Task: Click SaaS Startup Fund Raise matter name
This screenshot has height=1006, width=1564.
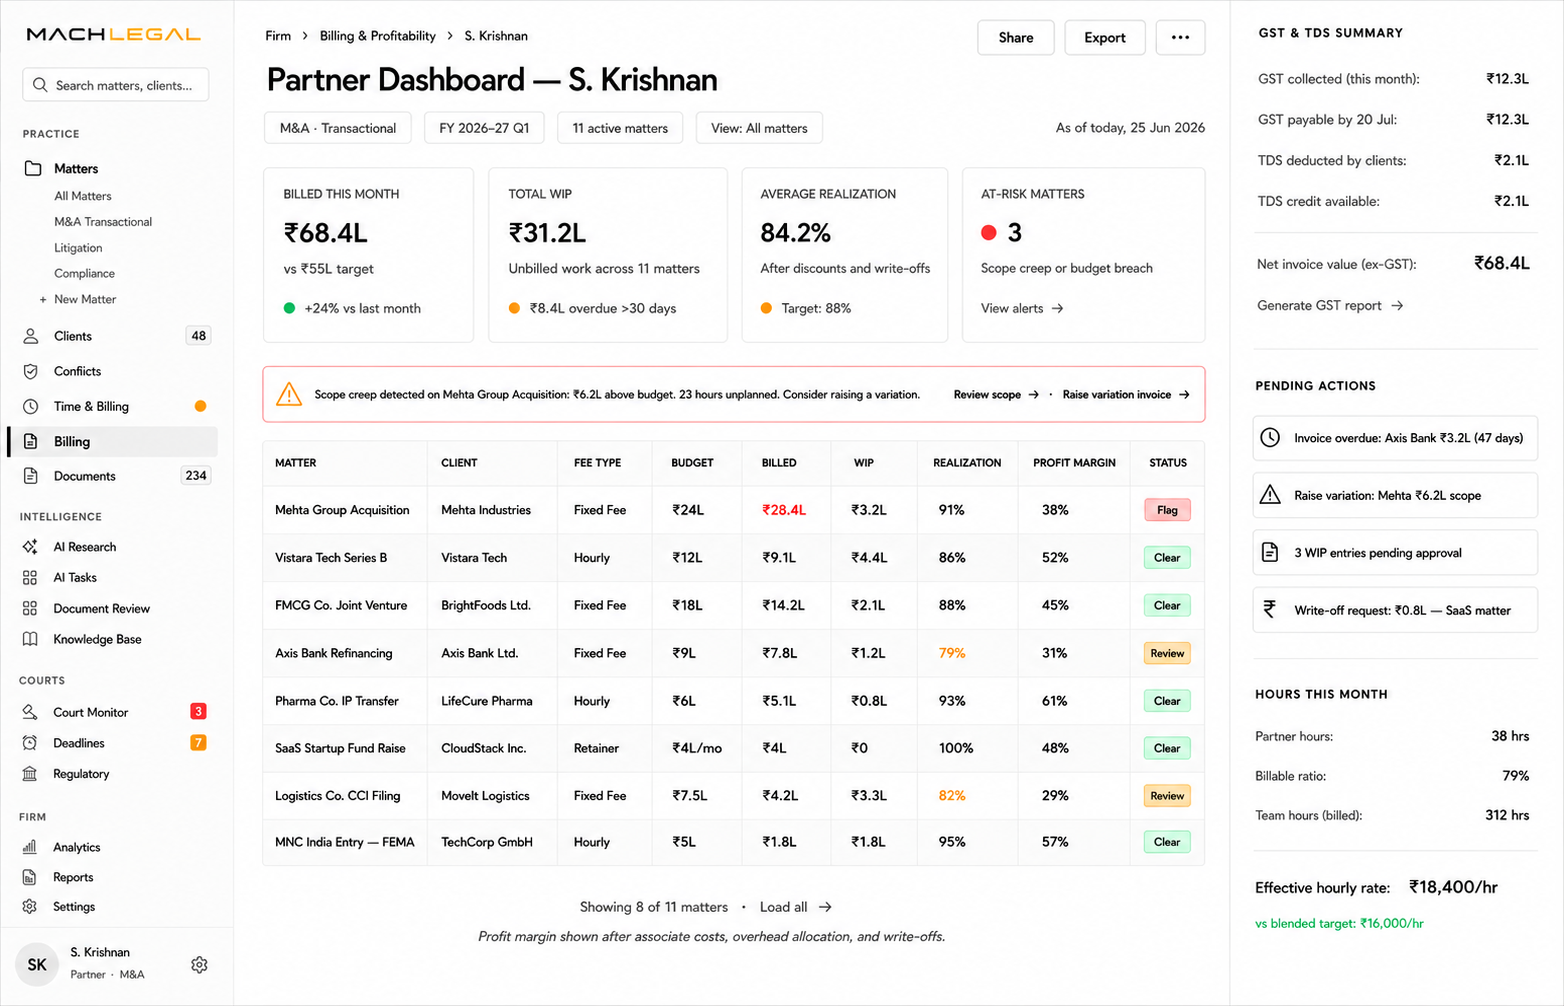Action: pyautogui.click(x=340, y=748)
